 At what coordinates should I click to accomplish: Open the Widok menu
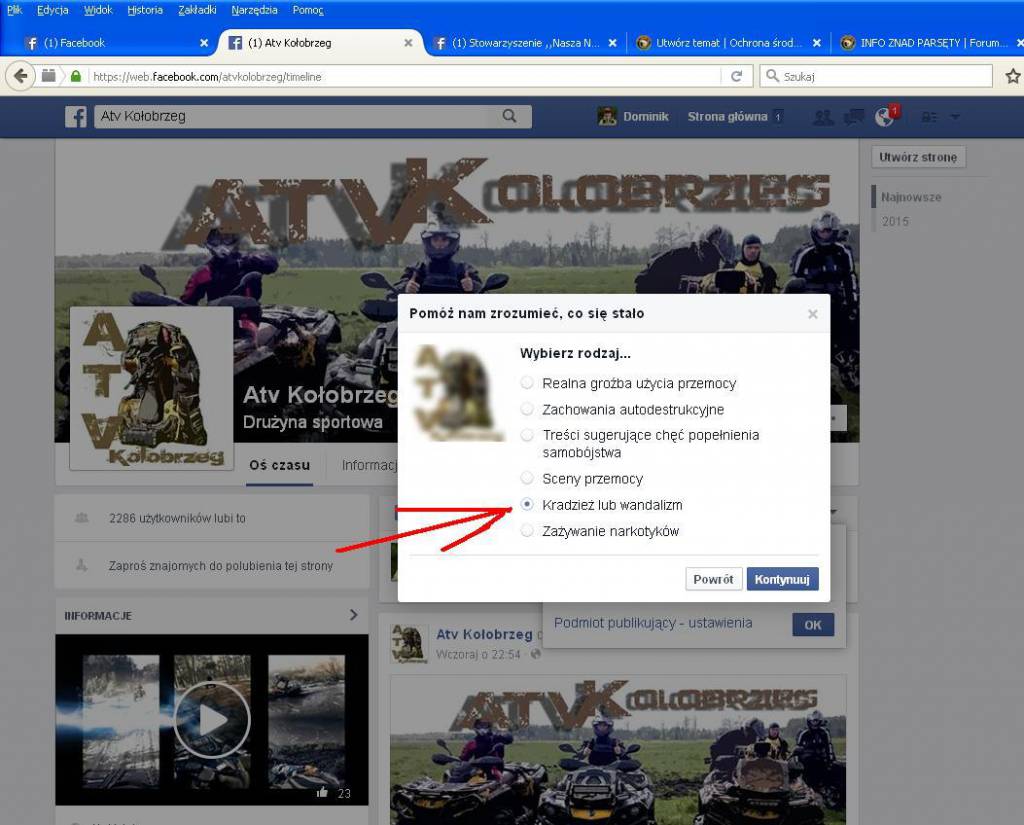98,10
